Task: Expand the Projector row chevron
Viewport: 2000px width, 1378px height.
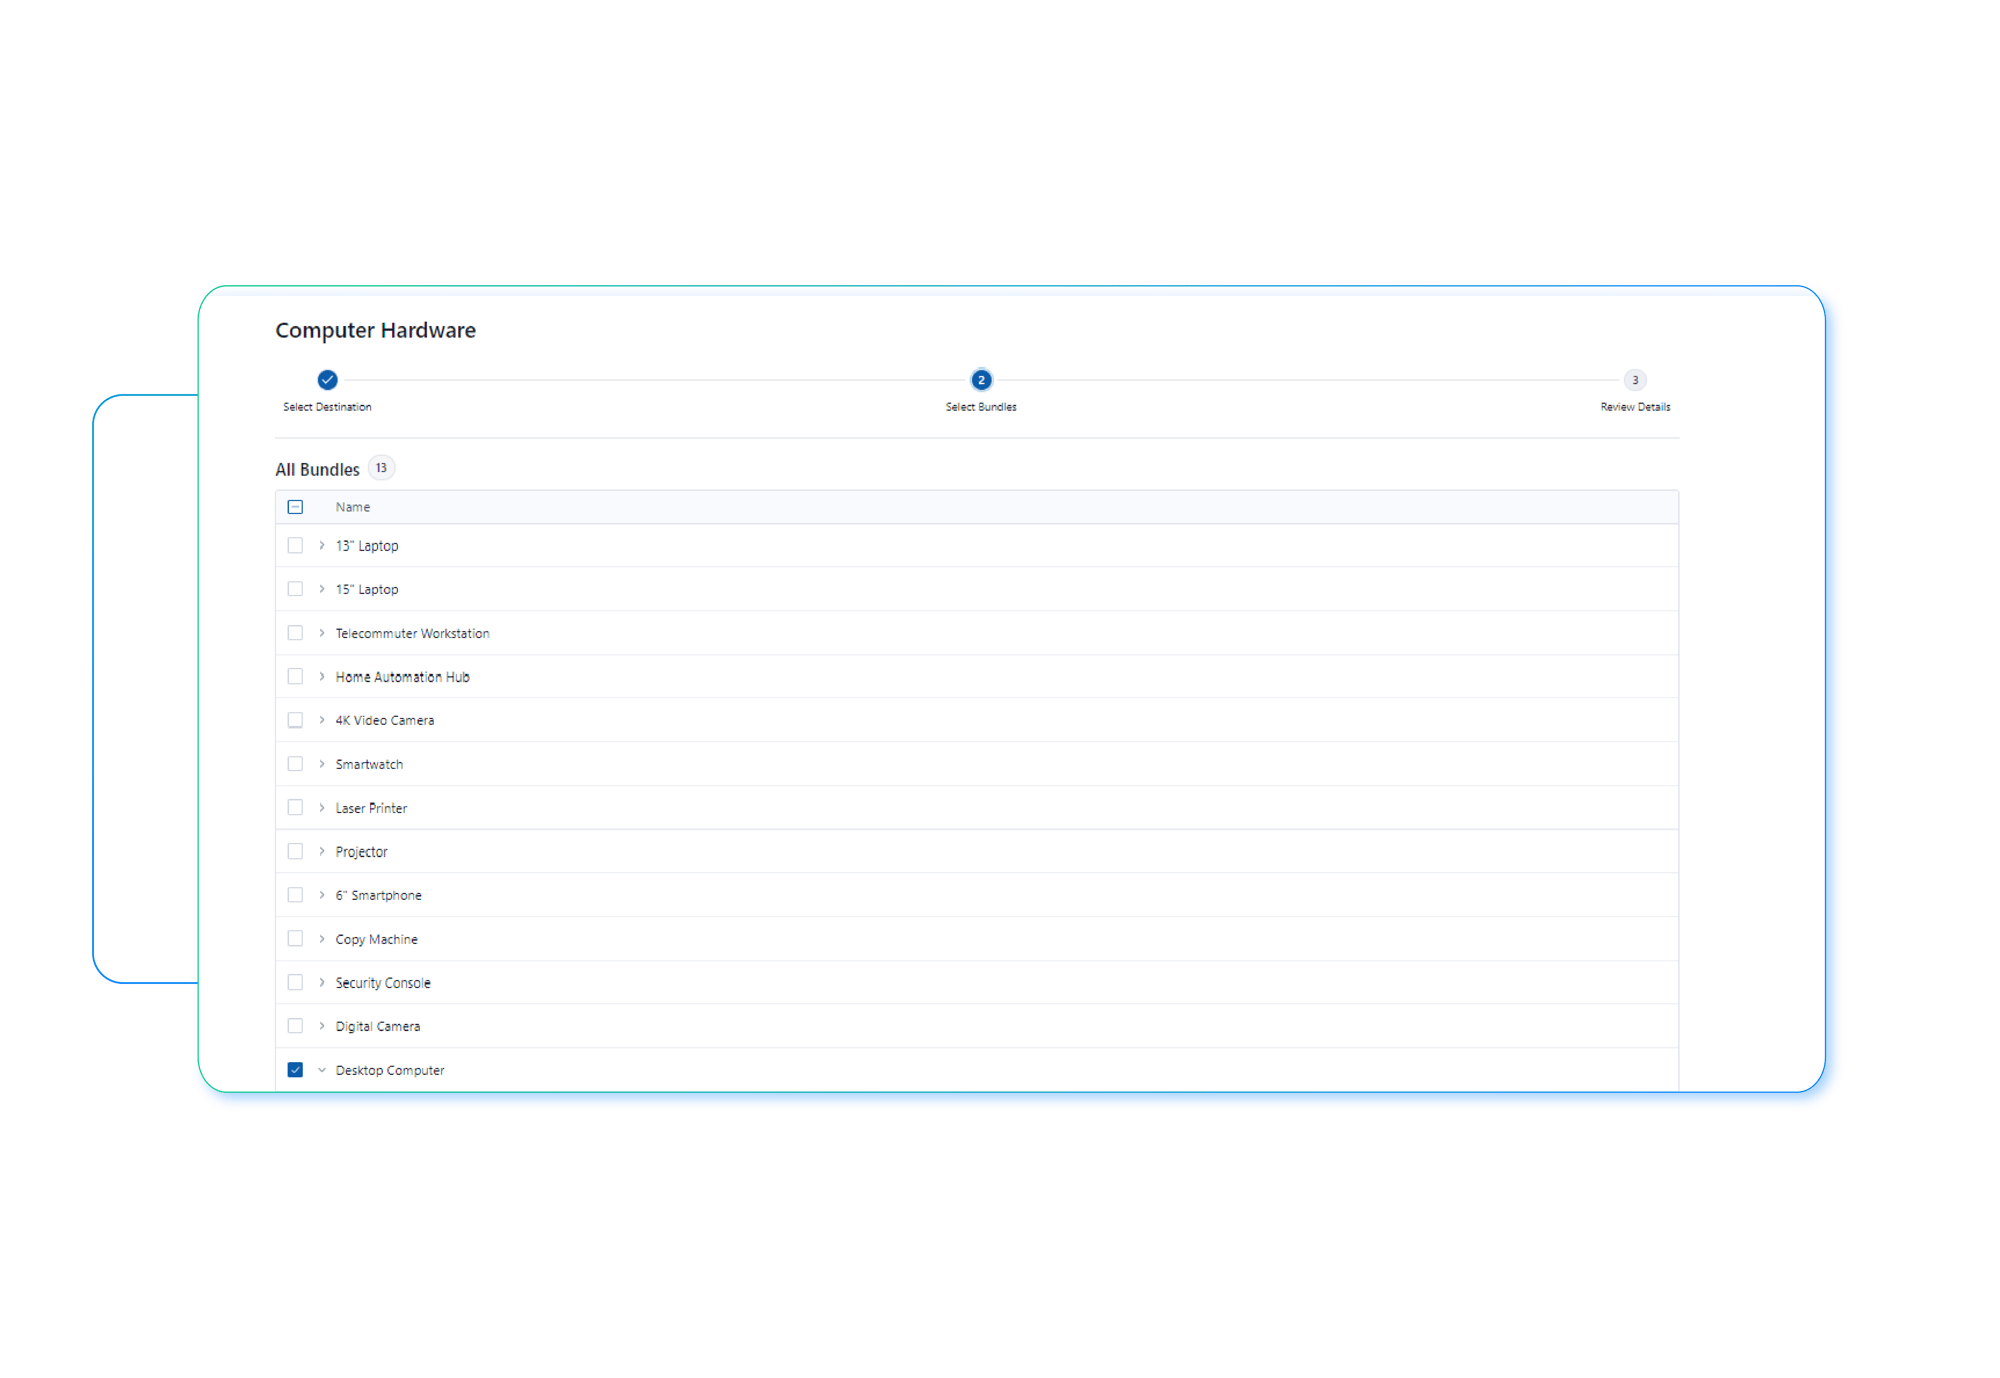Action: [322, 852]
